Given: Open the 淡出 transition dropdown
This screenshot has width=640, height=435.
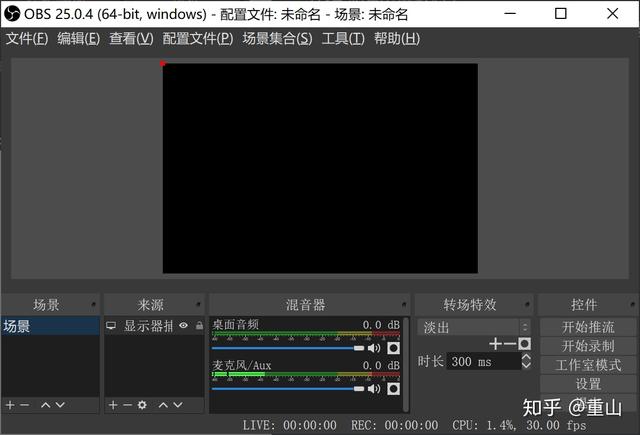Looking at the screenshot, I should 474,327.
